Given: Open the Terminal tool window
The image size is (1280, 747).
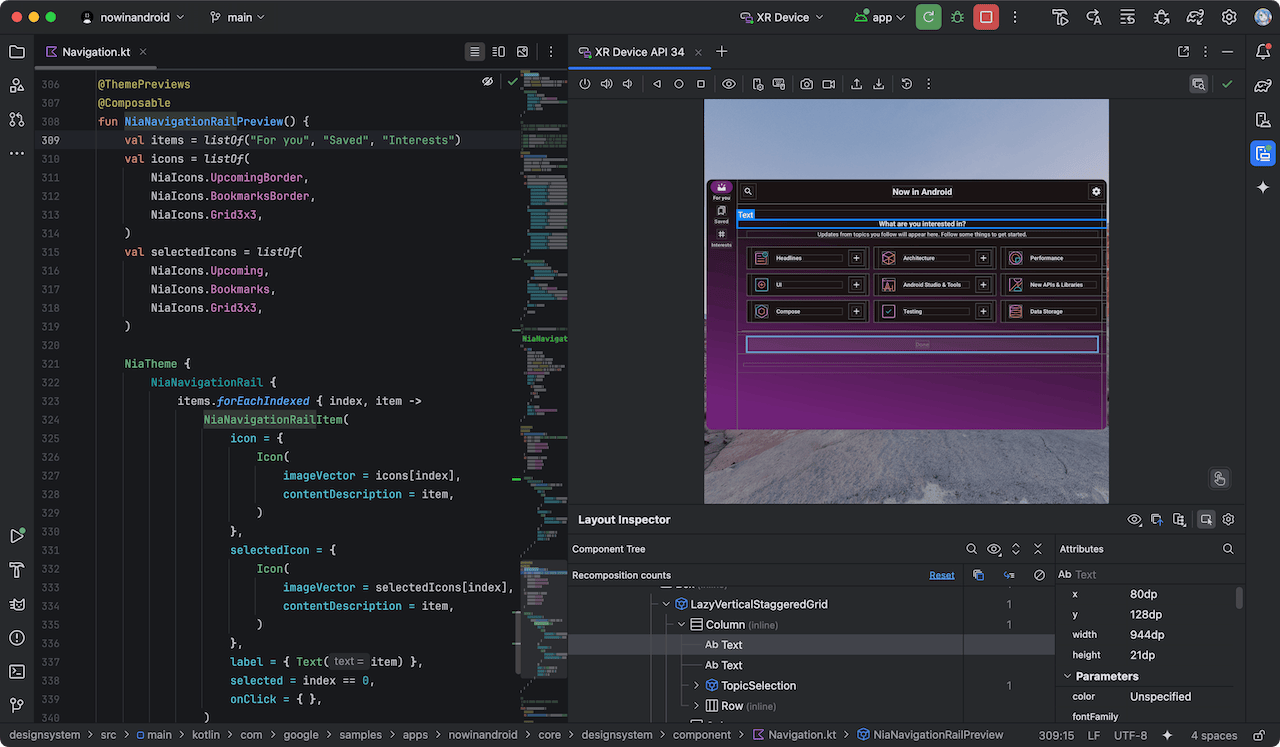Looking at the screenshot, I should click(16, 672).
